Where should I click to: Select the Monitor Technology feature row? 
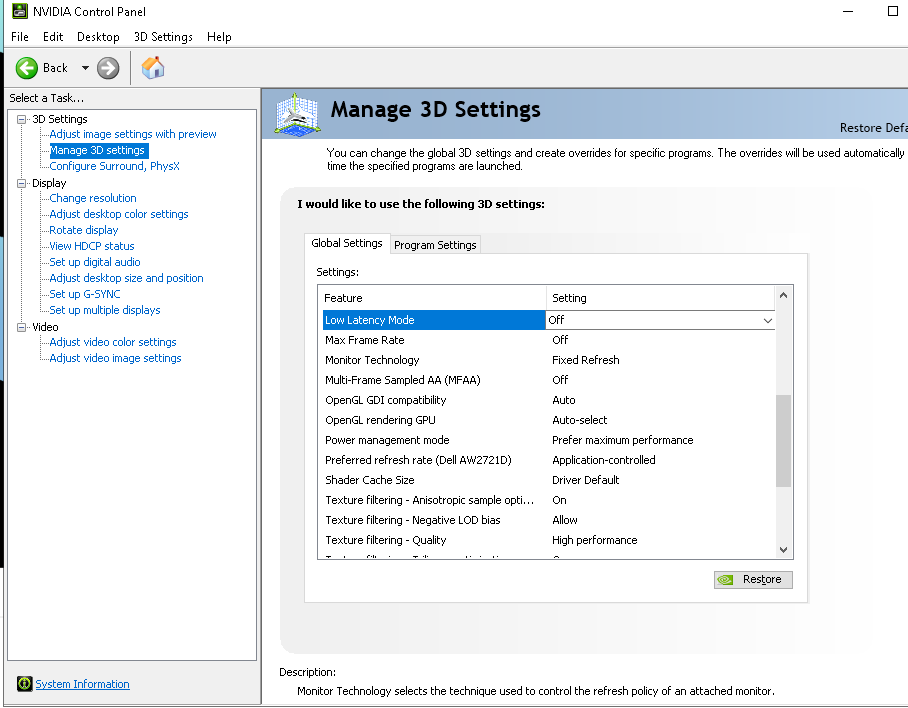click(548, 360)
